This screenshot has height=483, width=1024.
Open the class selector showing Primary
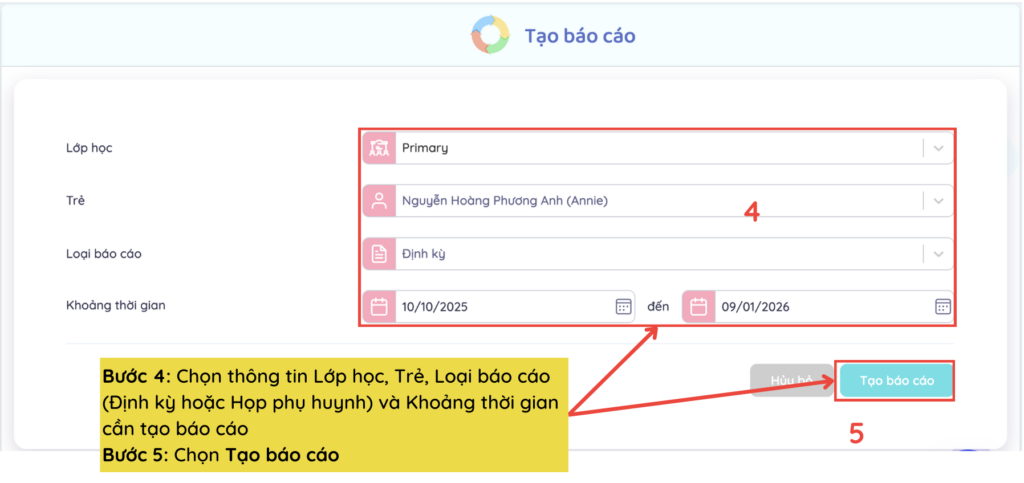(x=650, y=148)
